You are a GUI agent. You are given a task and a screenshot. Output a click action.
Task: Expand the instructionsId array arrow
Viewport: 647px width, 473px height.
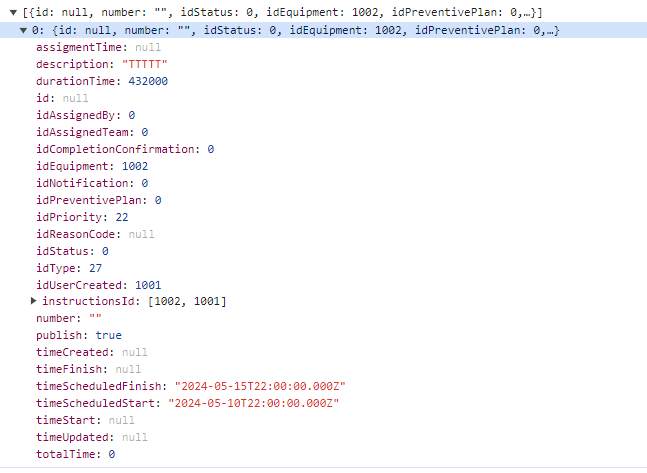pos(35,301)
